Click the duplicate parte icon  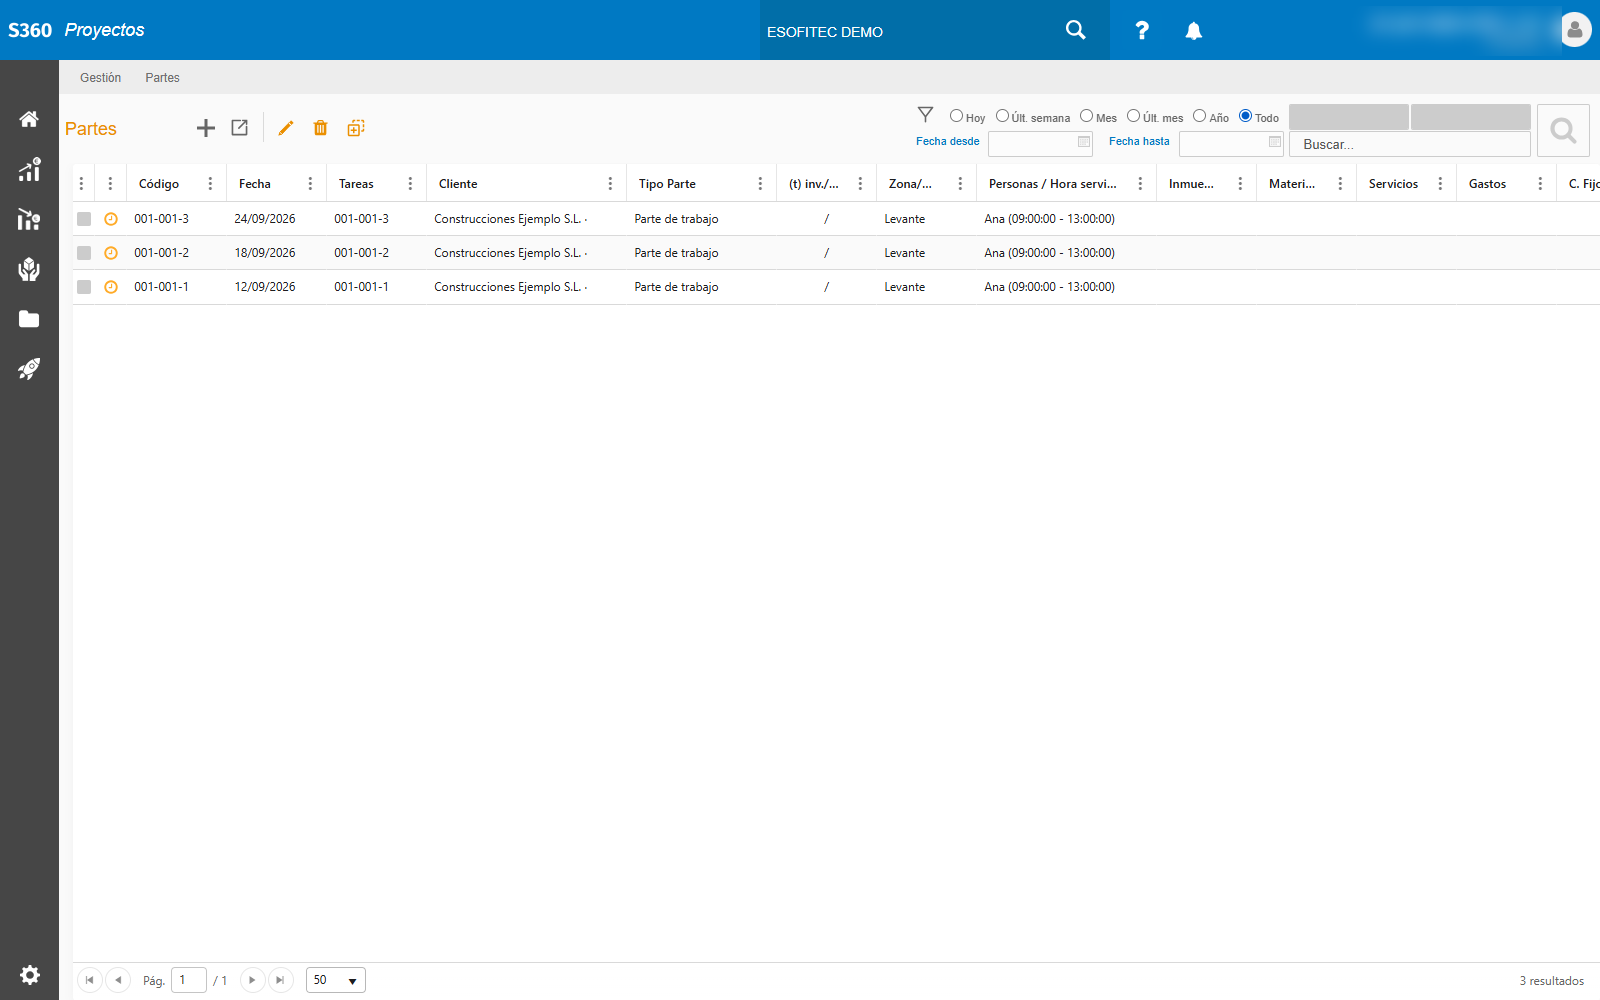tap(356, 128)
